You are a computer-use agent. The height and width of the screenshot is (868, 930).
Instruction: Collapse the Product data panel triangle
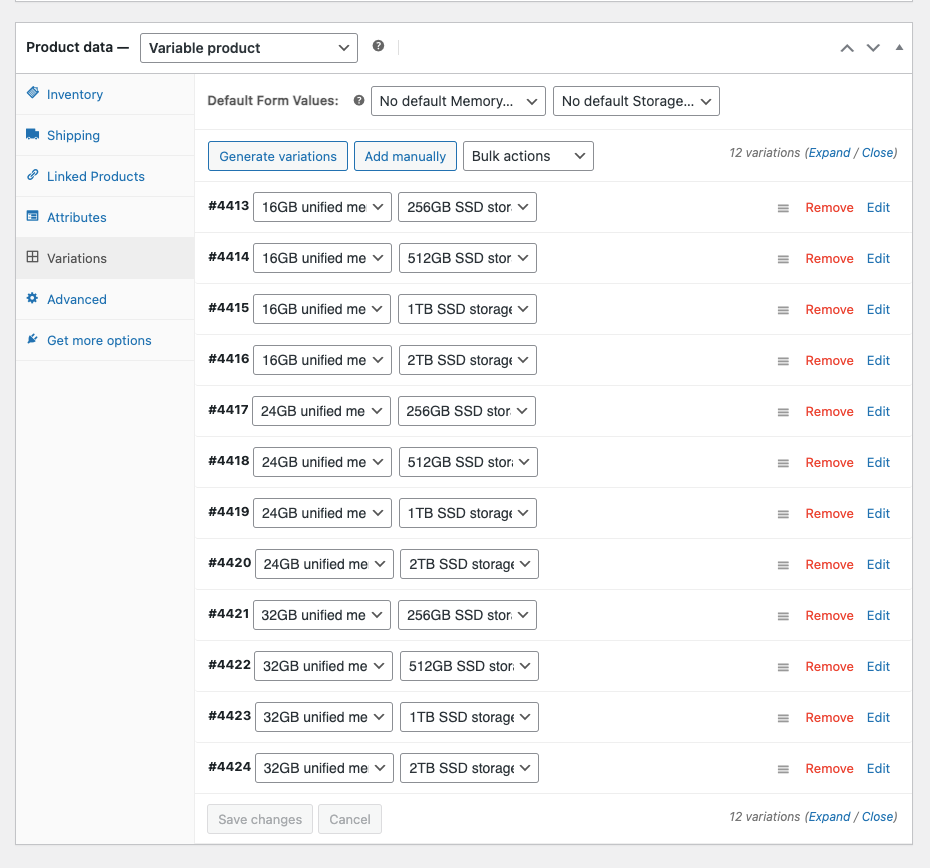(x=899, y=48)
